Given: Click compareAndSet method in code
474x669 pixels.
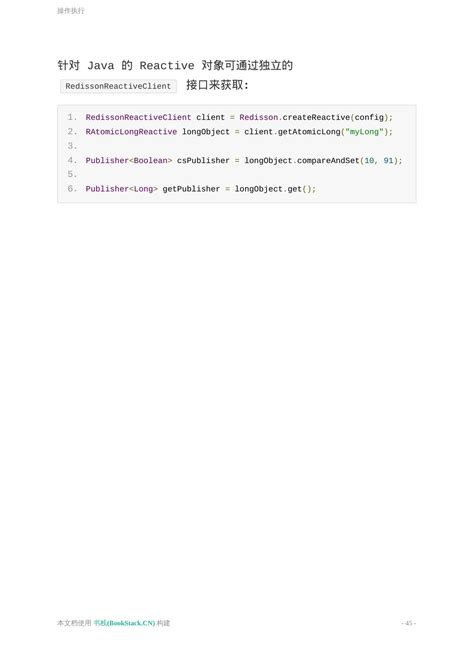Looking at the screenshot, I should click(x=328, y=160).
